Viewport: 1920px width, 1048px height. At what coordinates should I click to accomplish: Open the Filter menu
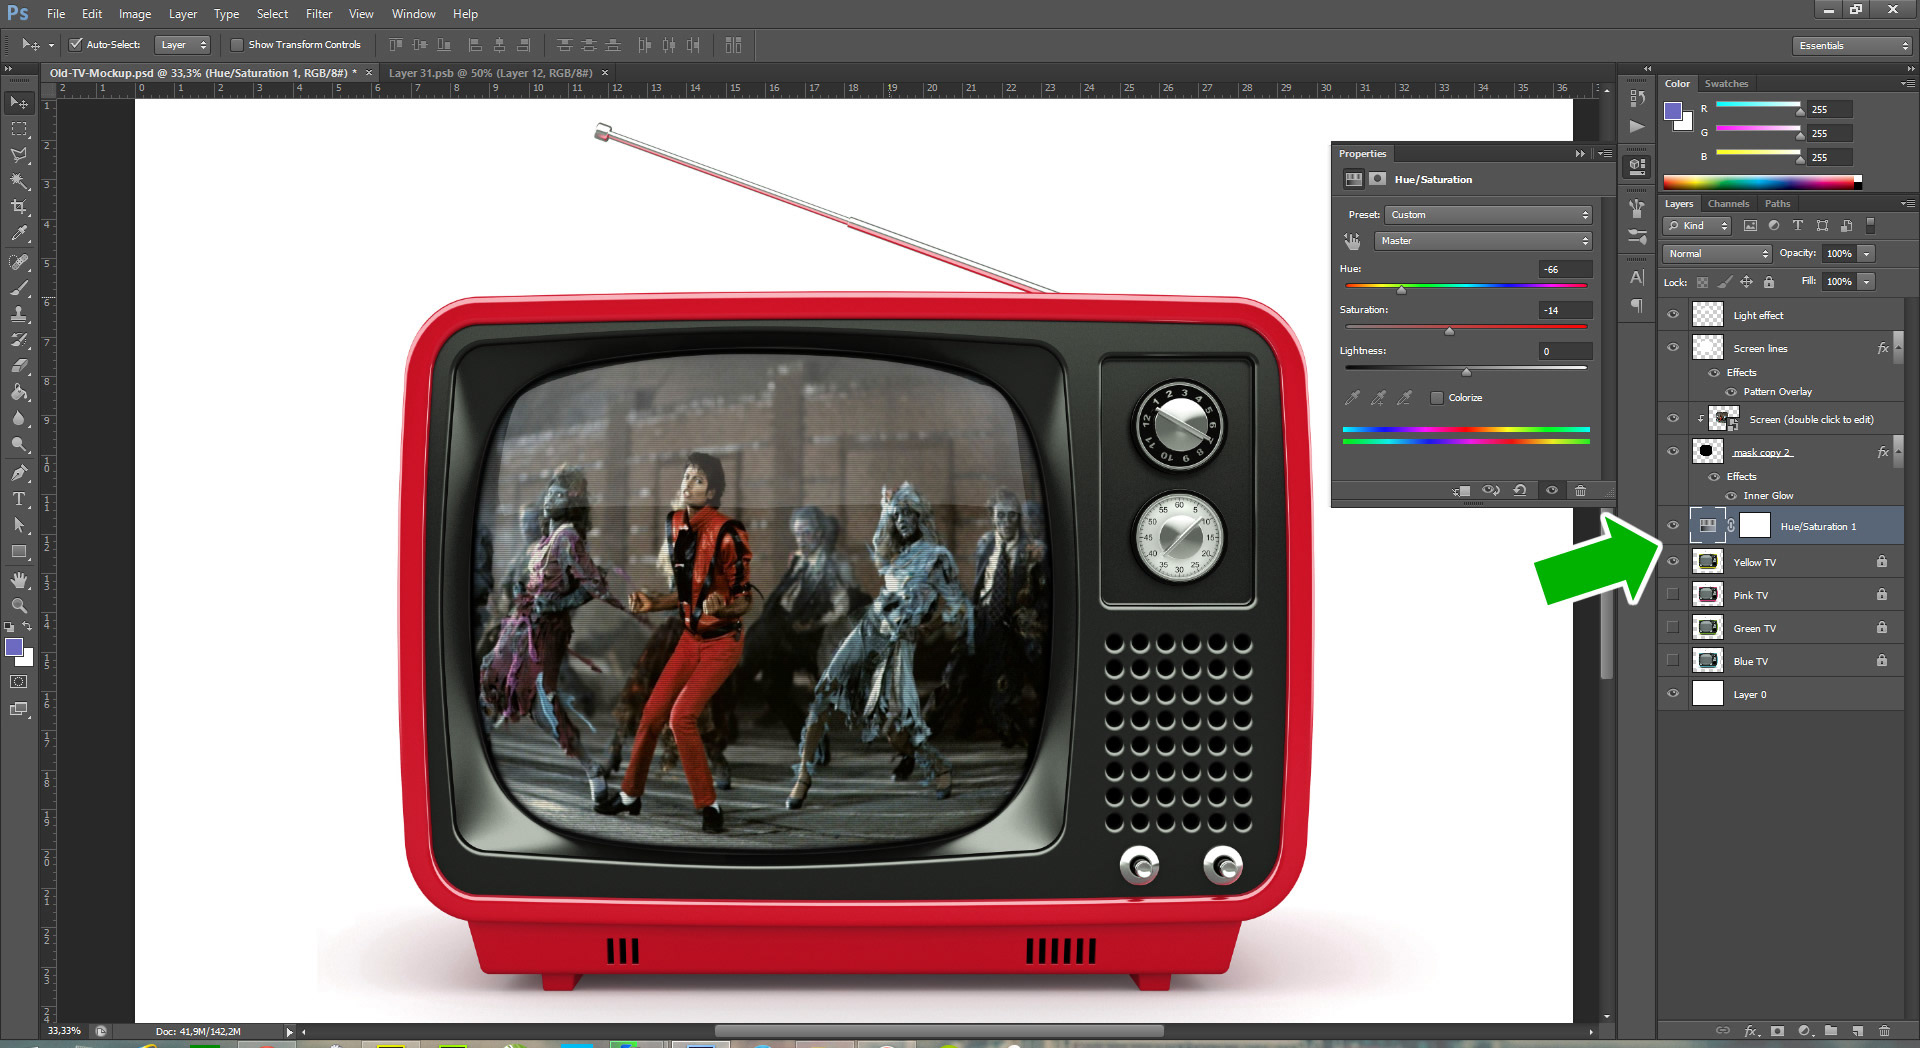319,14
